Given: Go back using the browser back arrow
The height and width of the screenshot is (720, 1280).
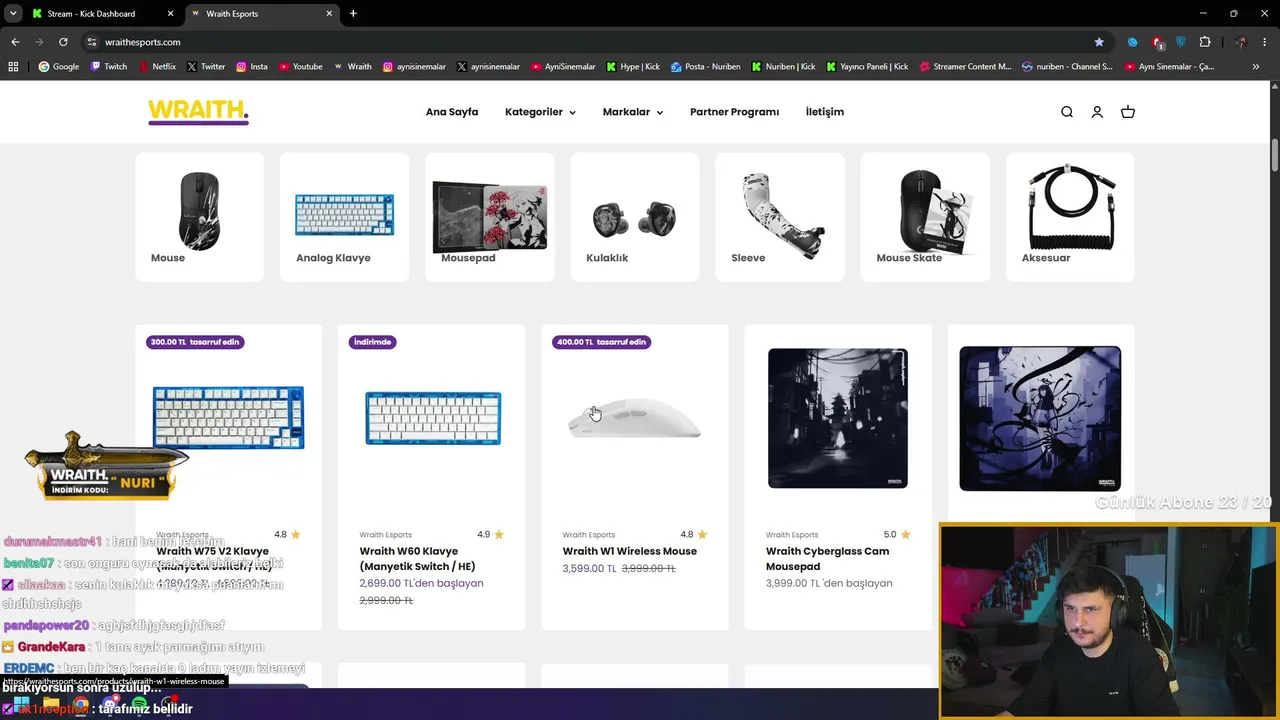Looking at the screenshot, I should (15, 42).
